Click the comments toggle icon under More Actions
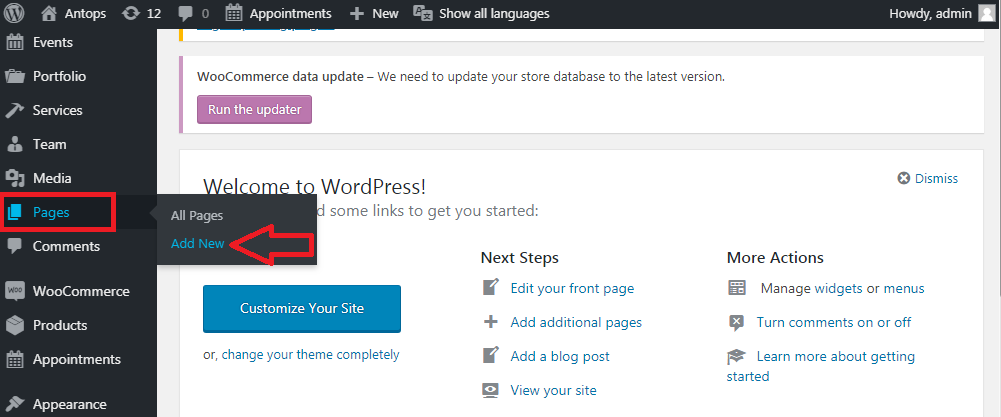This screenshot has width=1001, height=417. (x=737, y=322)
